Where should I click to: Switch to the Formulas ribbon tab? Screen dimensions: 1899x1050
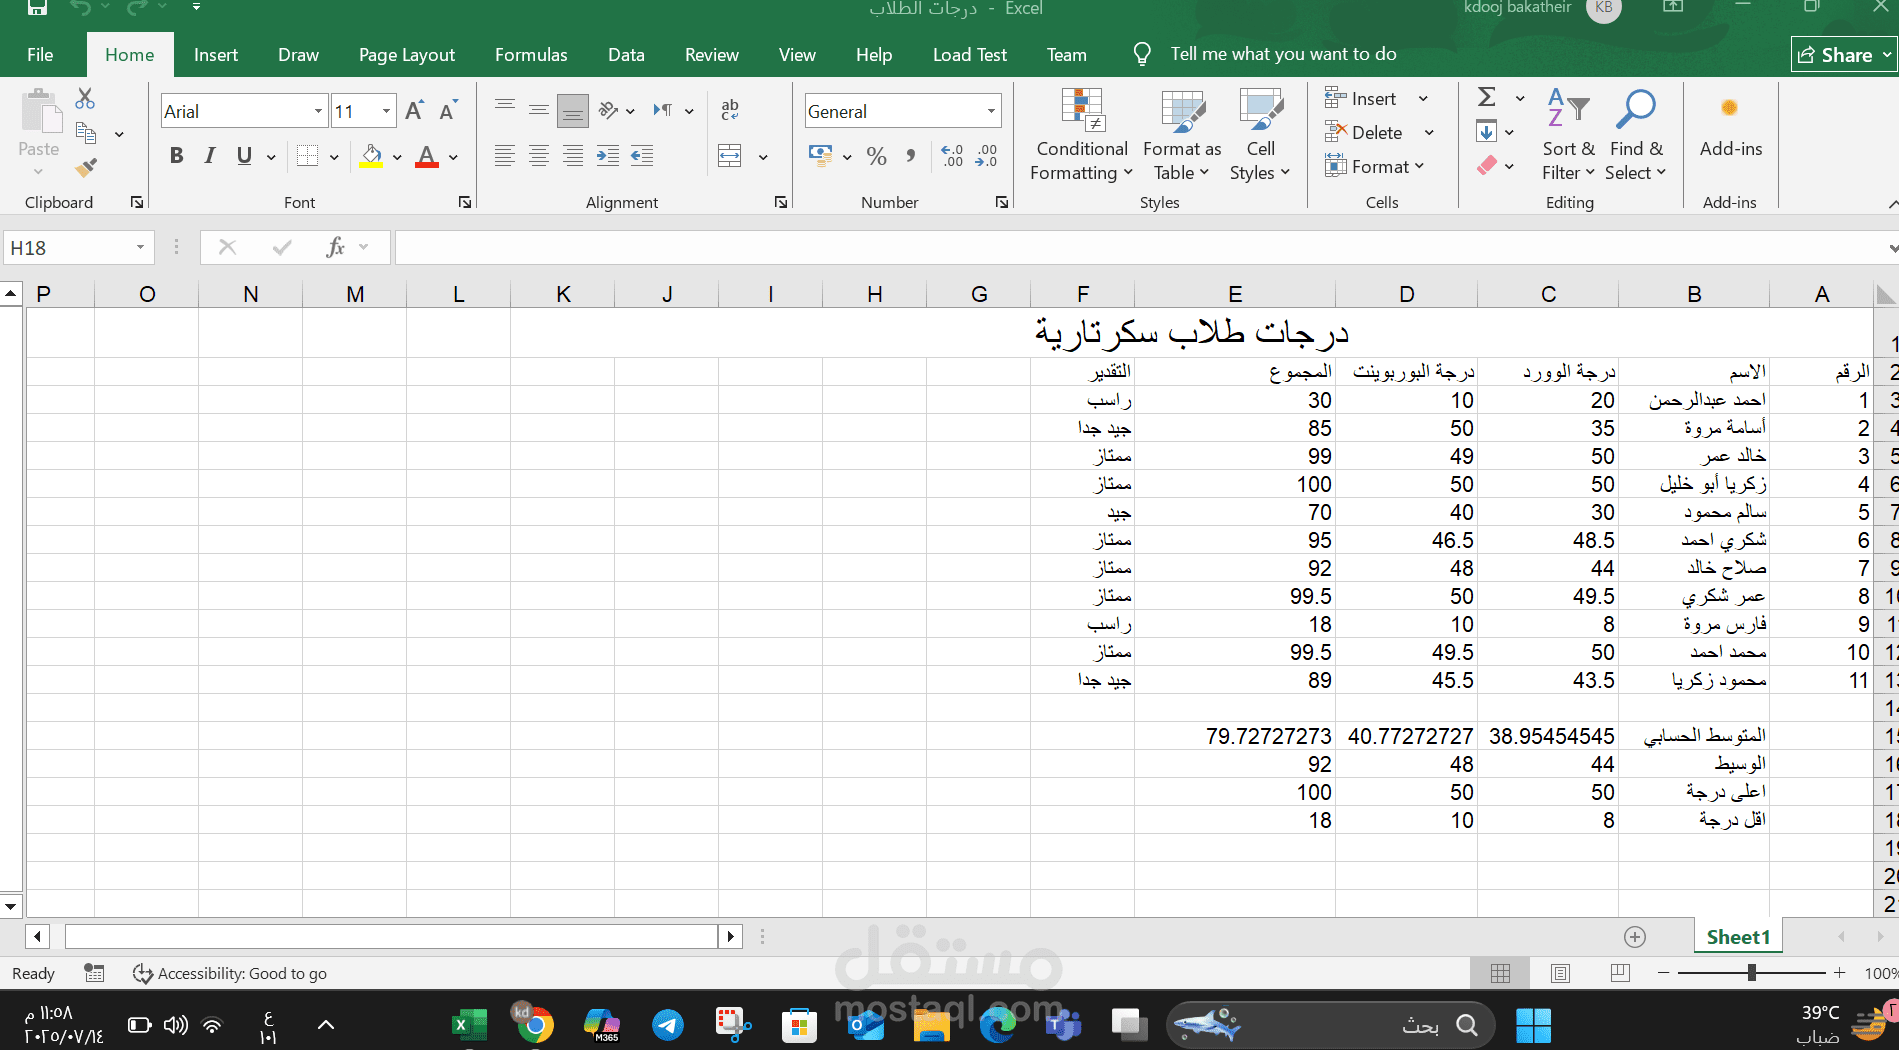pos(530,55)
